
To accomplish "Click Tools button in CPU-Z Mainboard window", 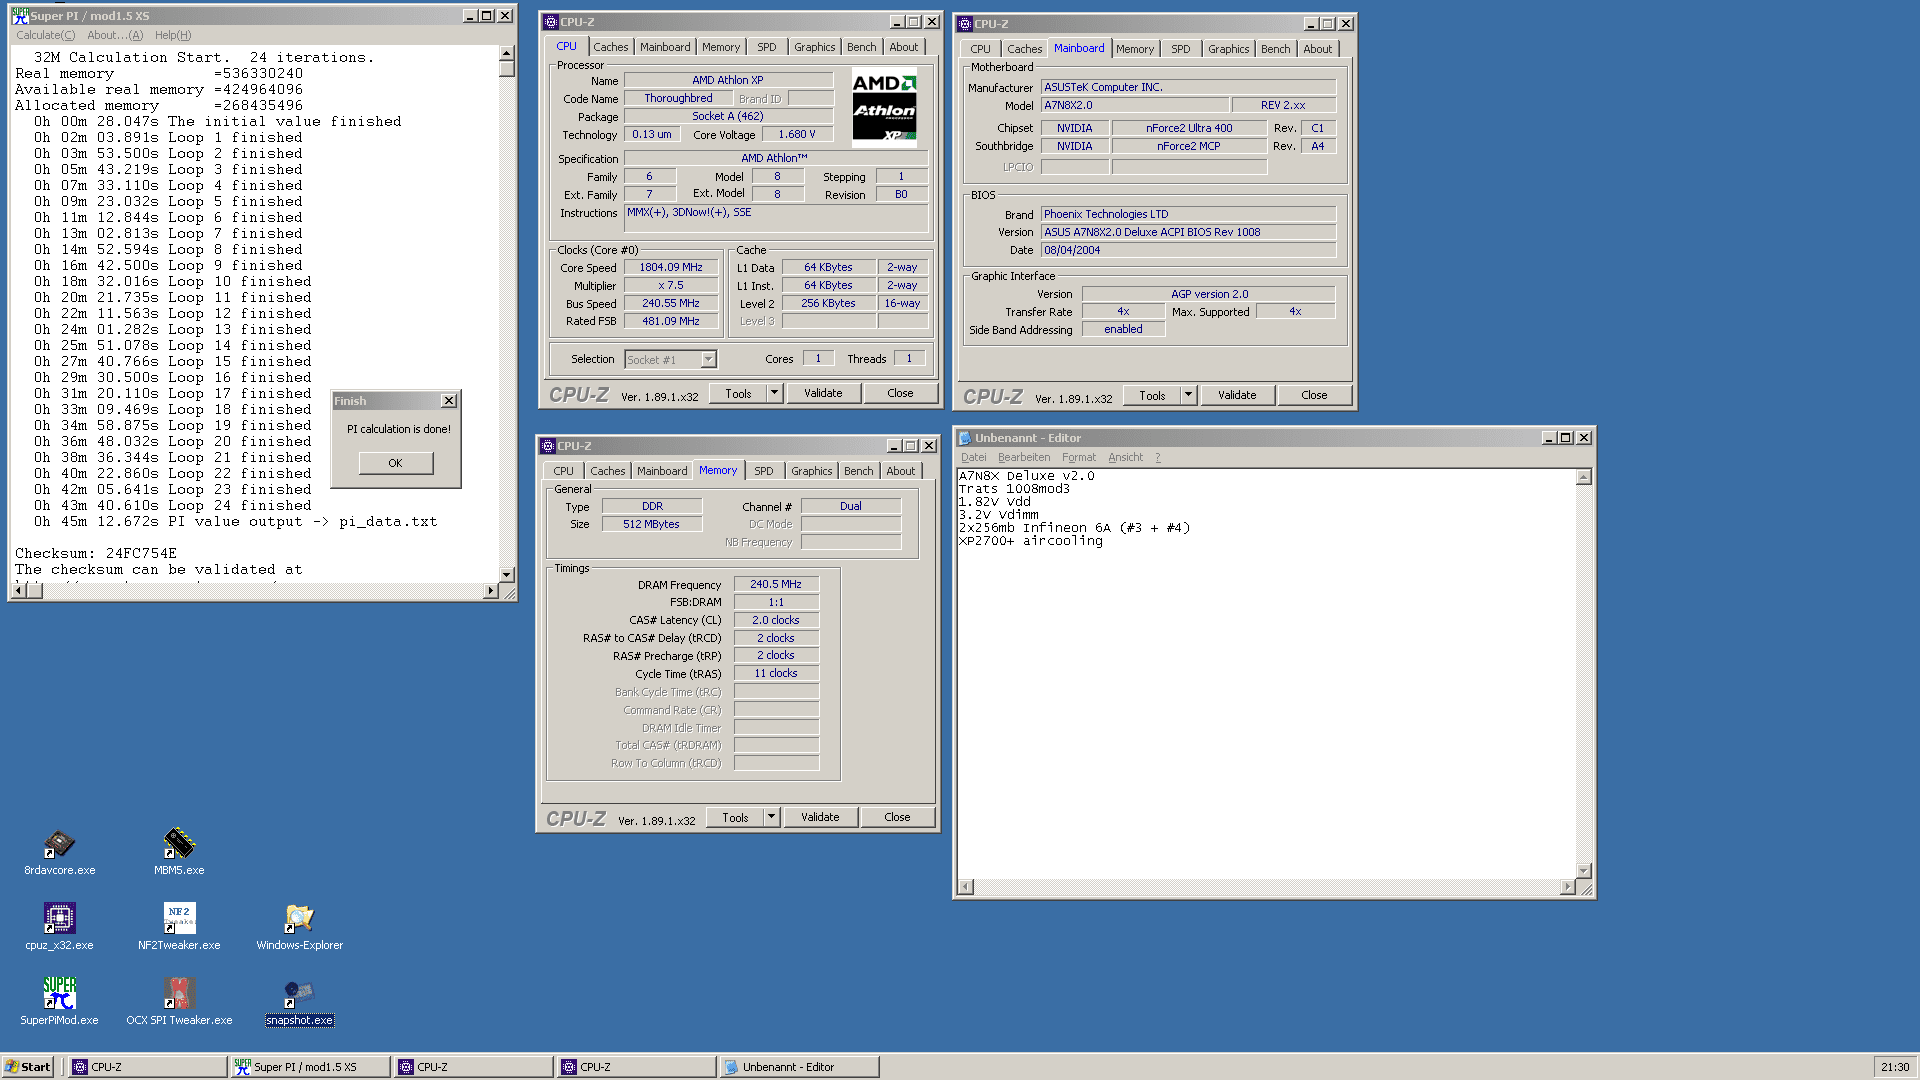I will [x=1152, y=395].
